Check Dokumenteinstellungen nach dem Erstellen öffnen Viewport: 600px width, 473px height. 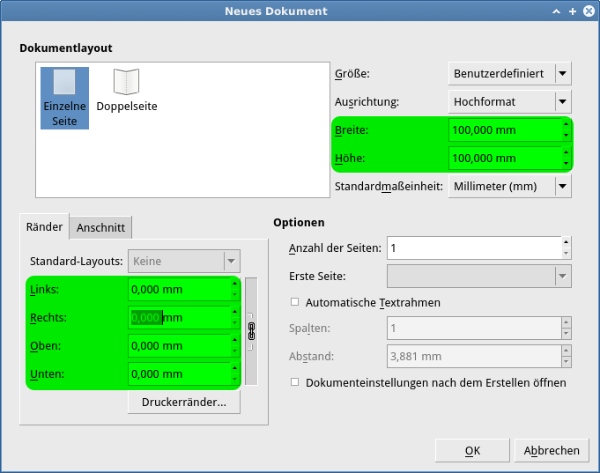[294, 382]
